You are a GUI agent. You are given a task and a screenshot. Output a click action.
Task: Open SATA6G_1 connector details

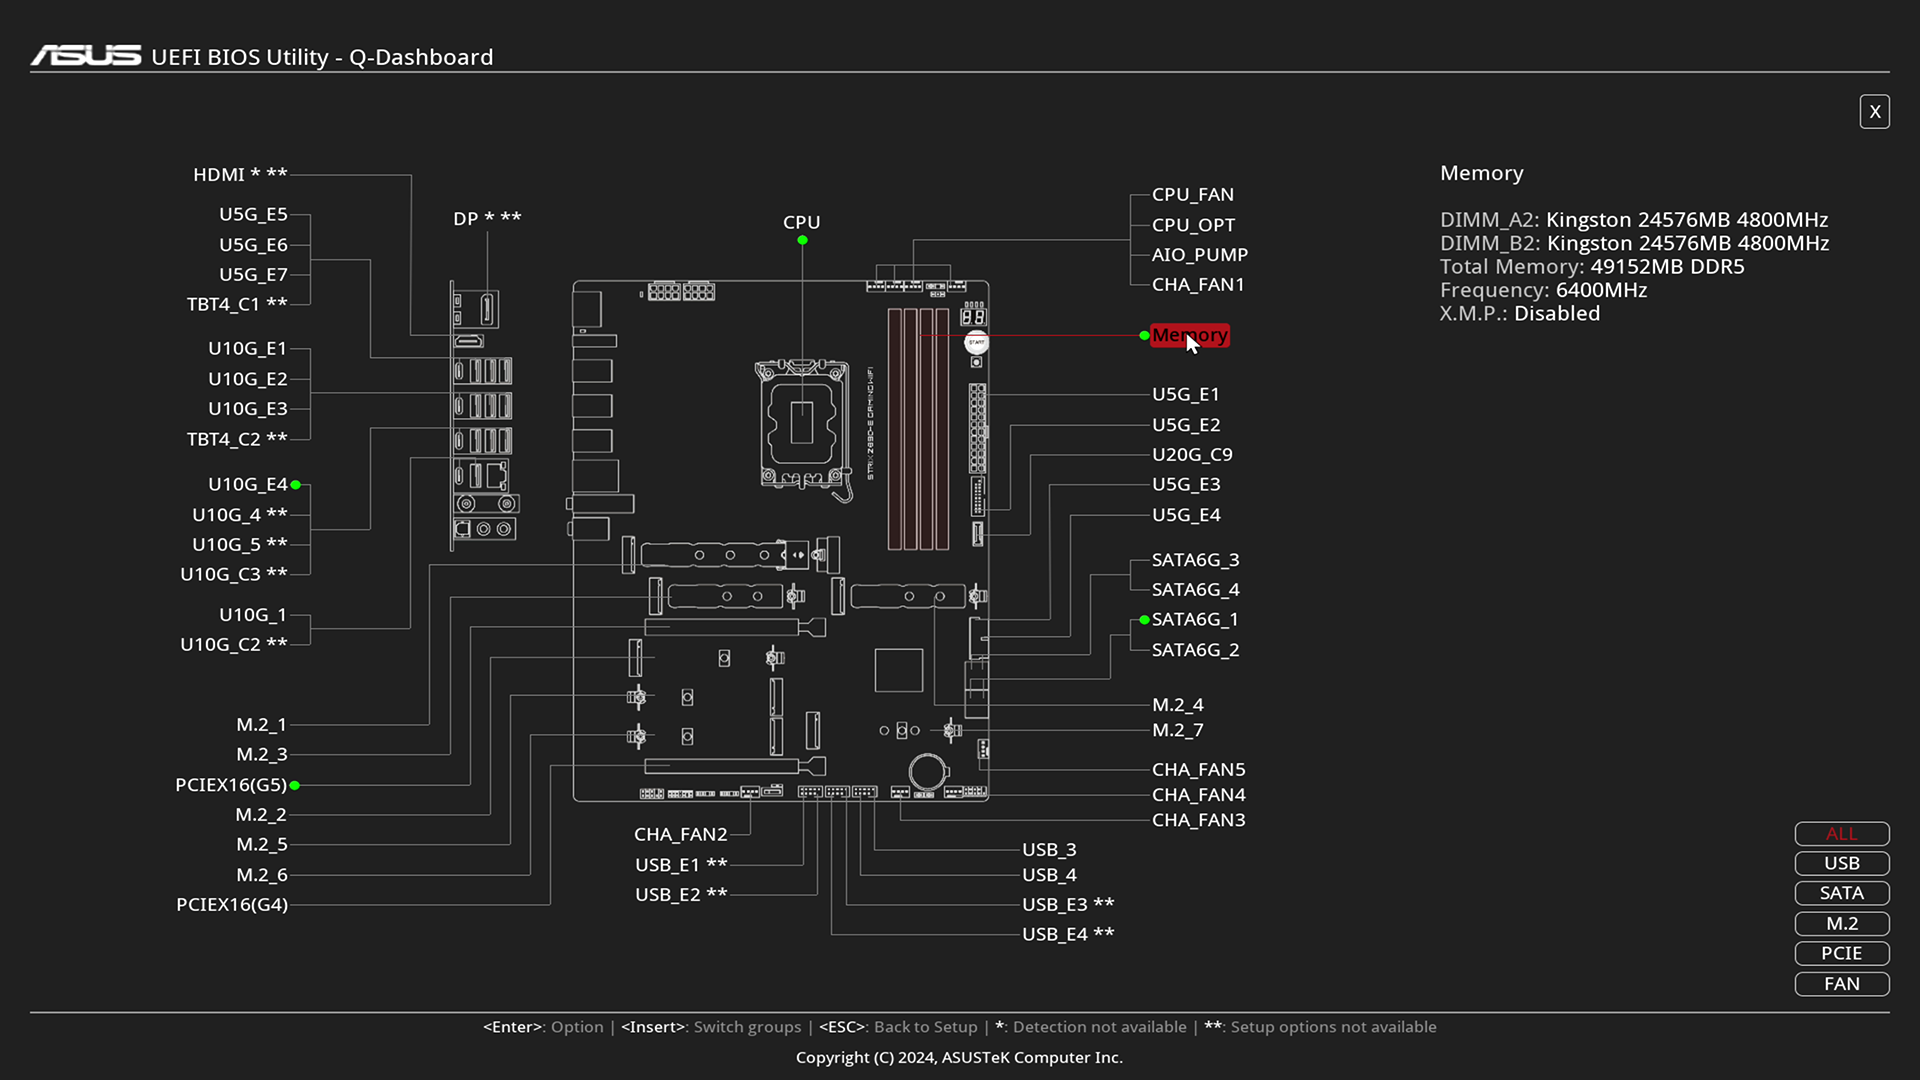click(1194, 620)
